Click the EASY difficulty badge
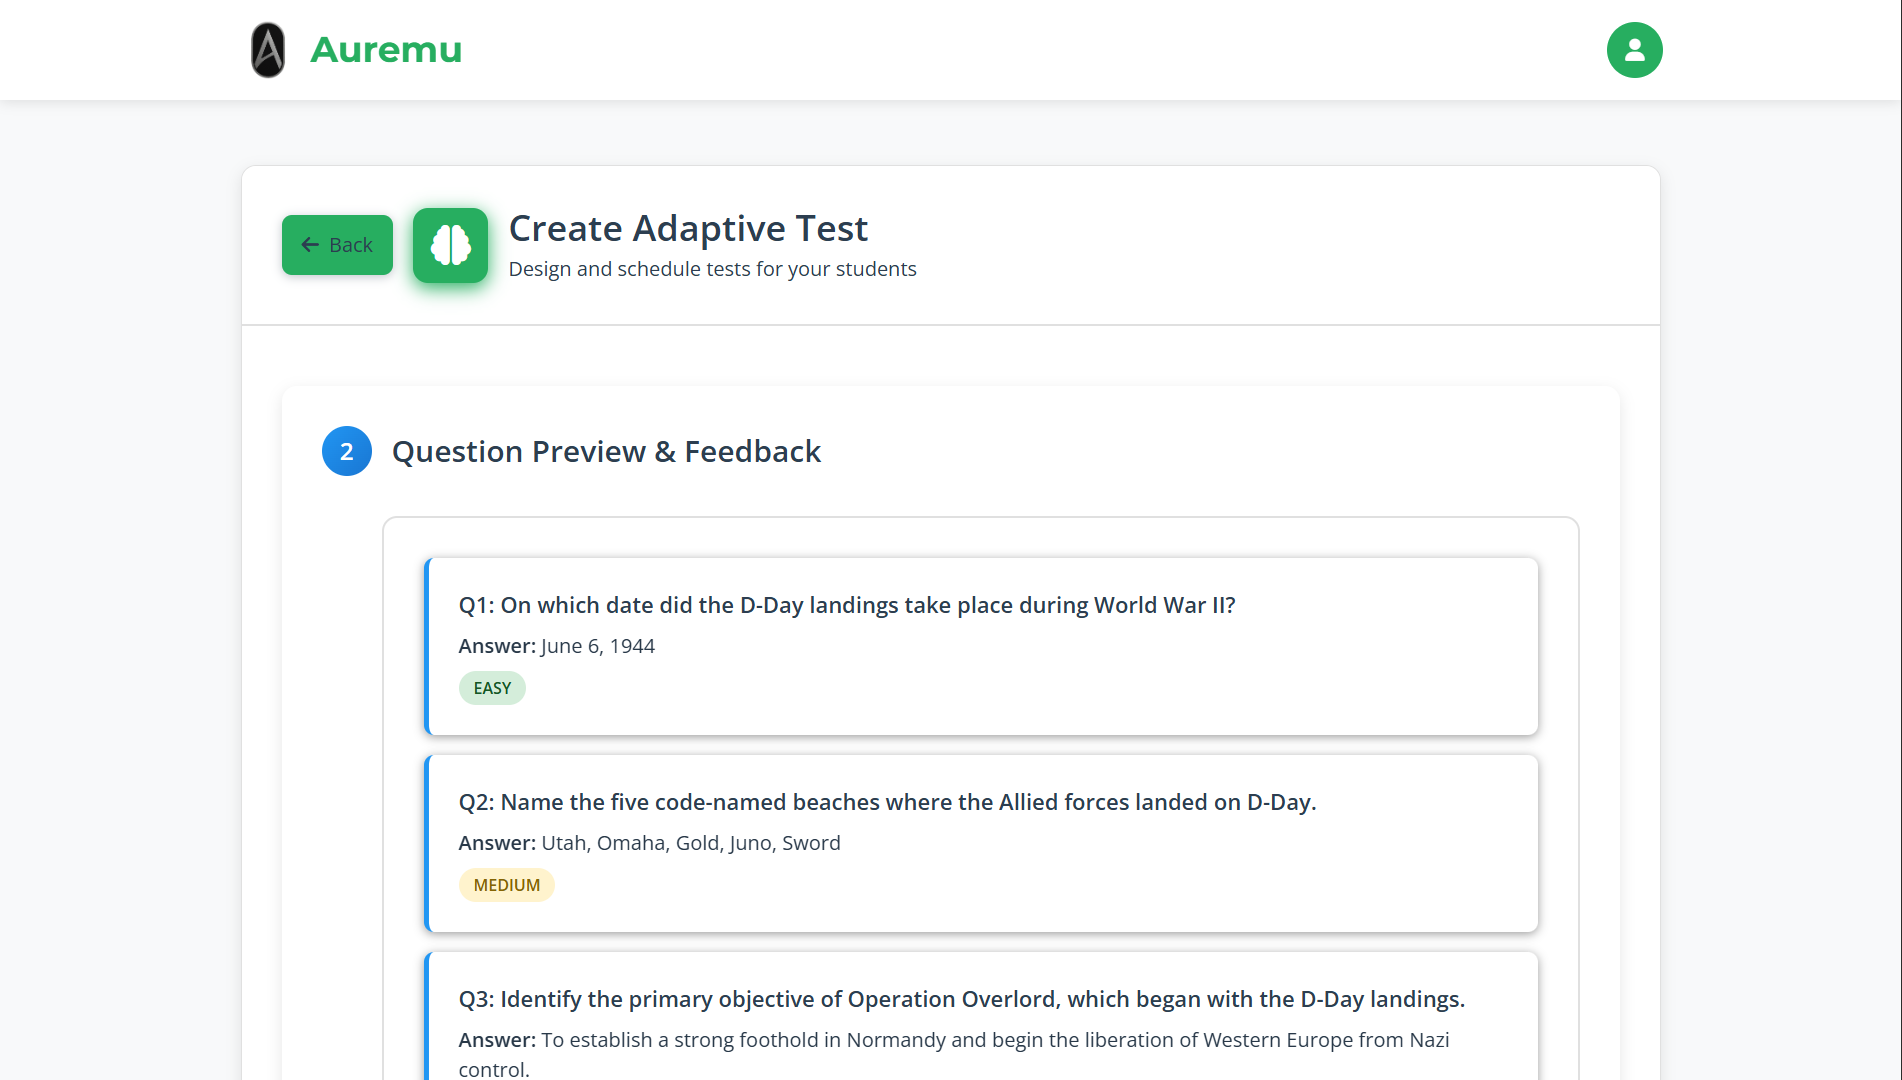 (492, 688)
